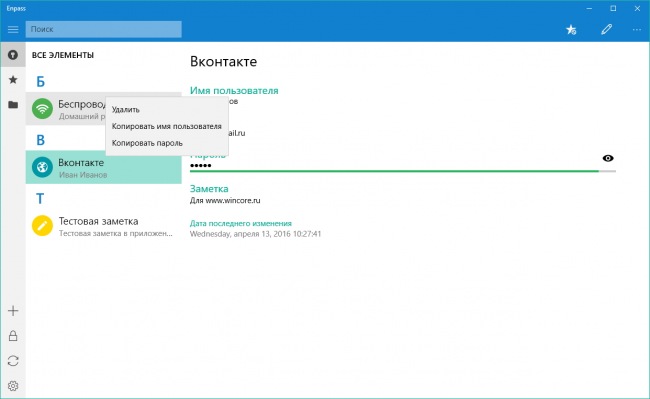Edit the item with pencil icon
The height and width of the screenshot is (399, 650).
coord(606,29)
